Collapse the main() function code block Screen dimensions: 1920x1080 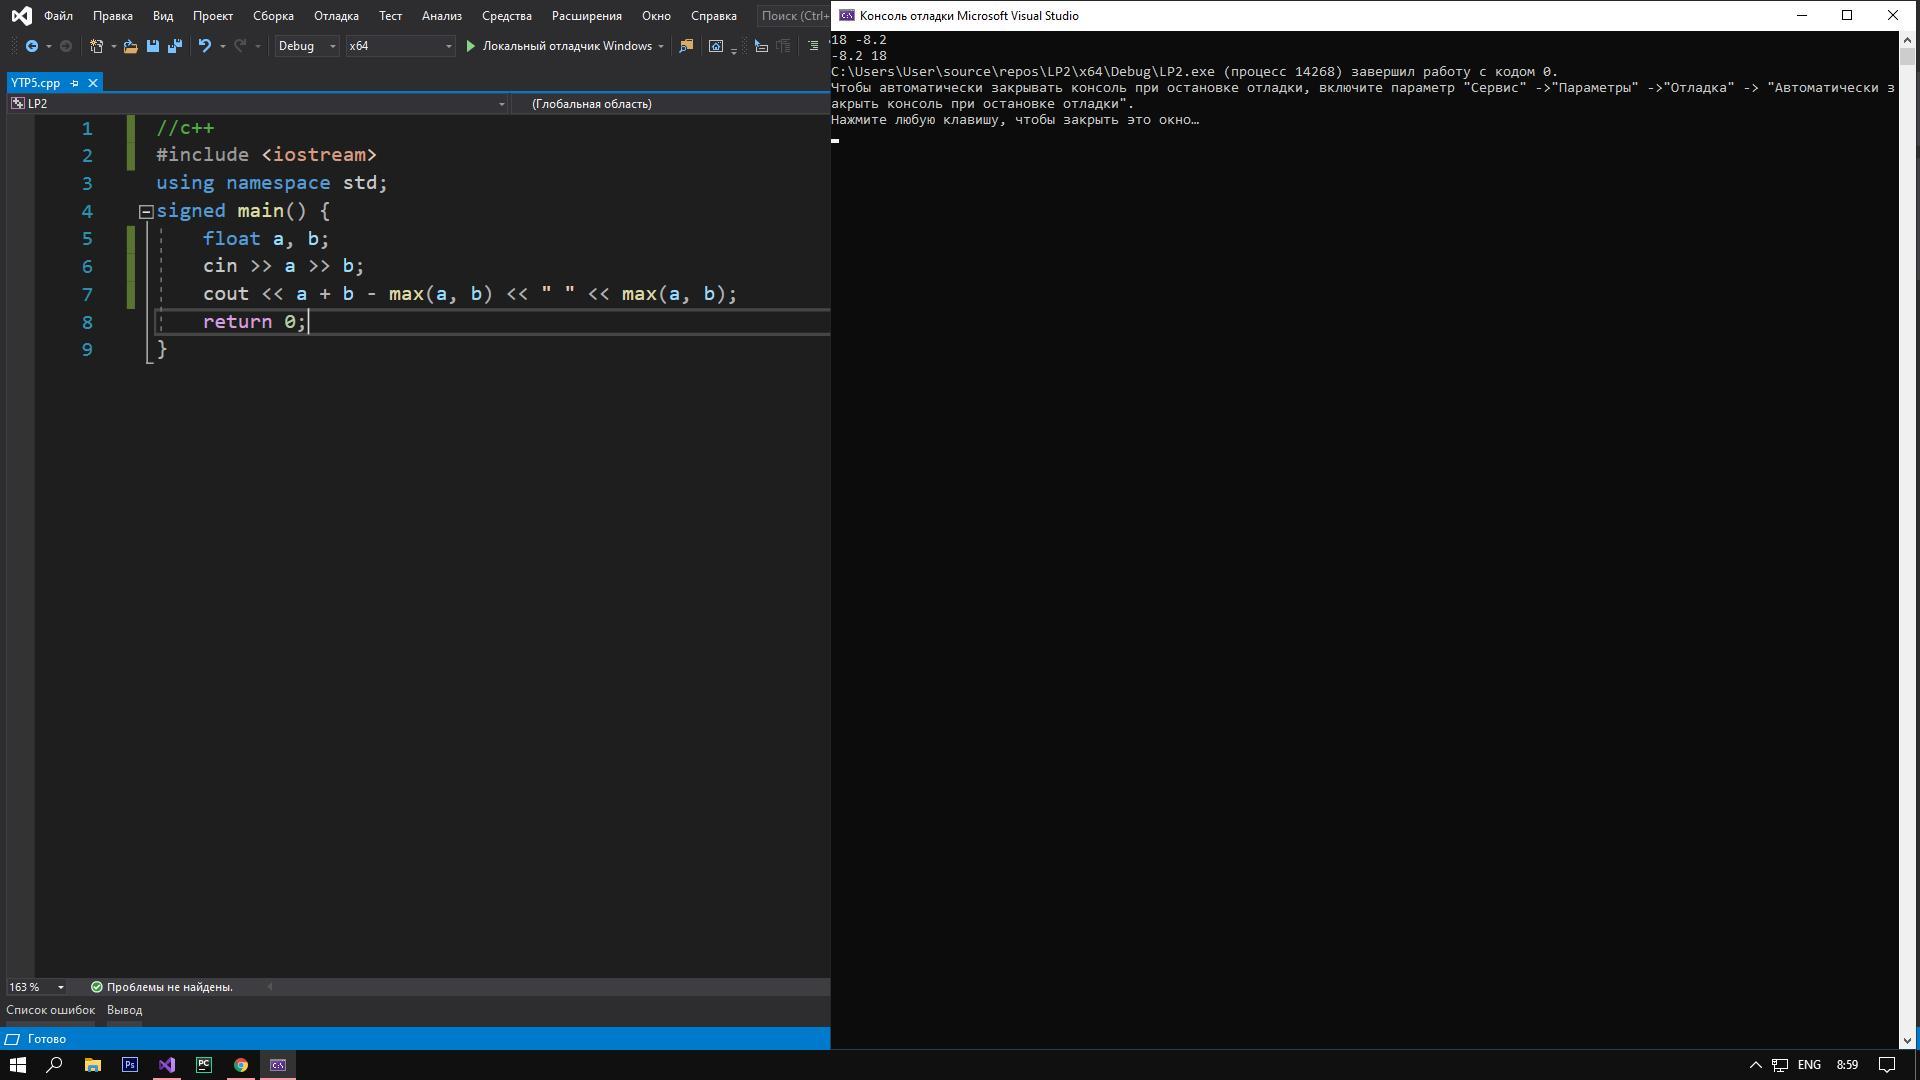(x=146, y=211)
